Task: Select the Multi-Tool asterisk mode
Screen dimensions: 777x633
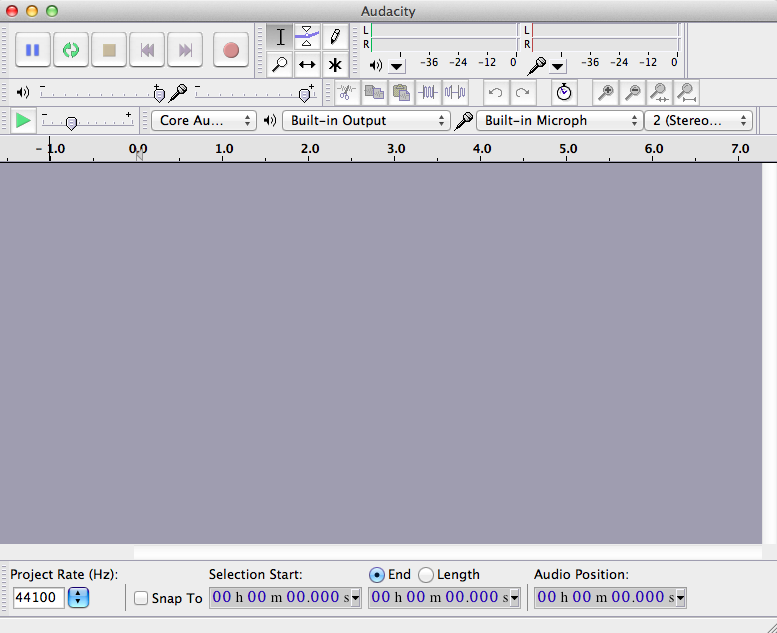Action: pyautogui.click(x=335, y=64)
